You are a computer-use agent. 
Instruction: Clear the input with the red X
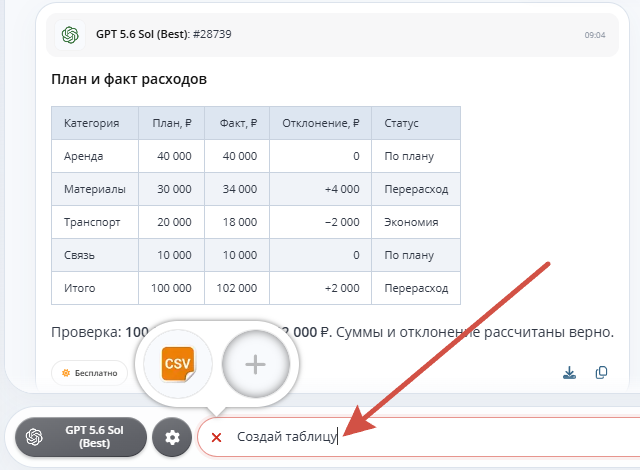(x=216, y=438)
